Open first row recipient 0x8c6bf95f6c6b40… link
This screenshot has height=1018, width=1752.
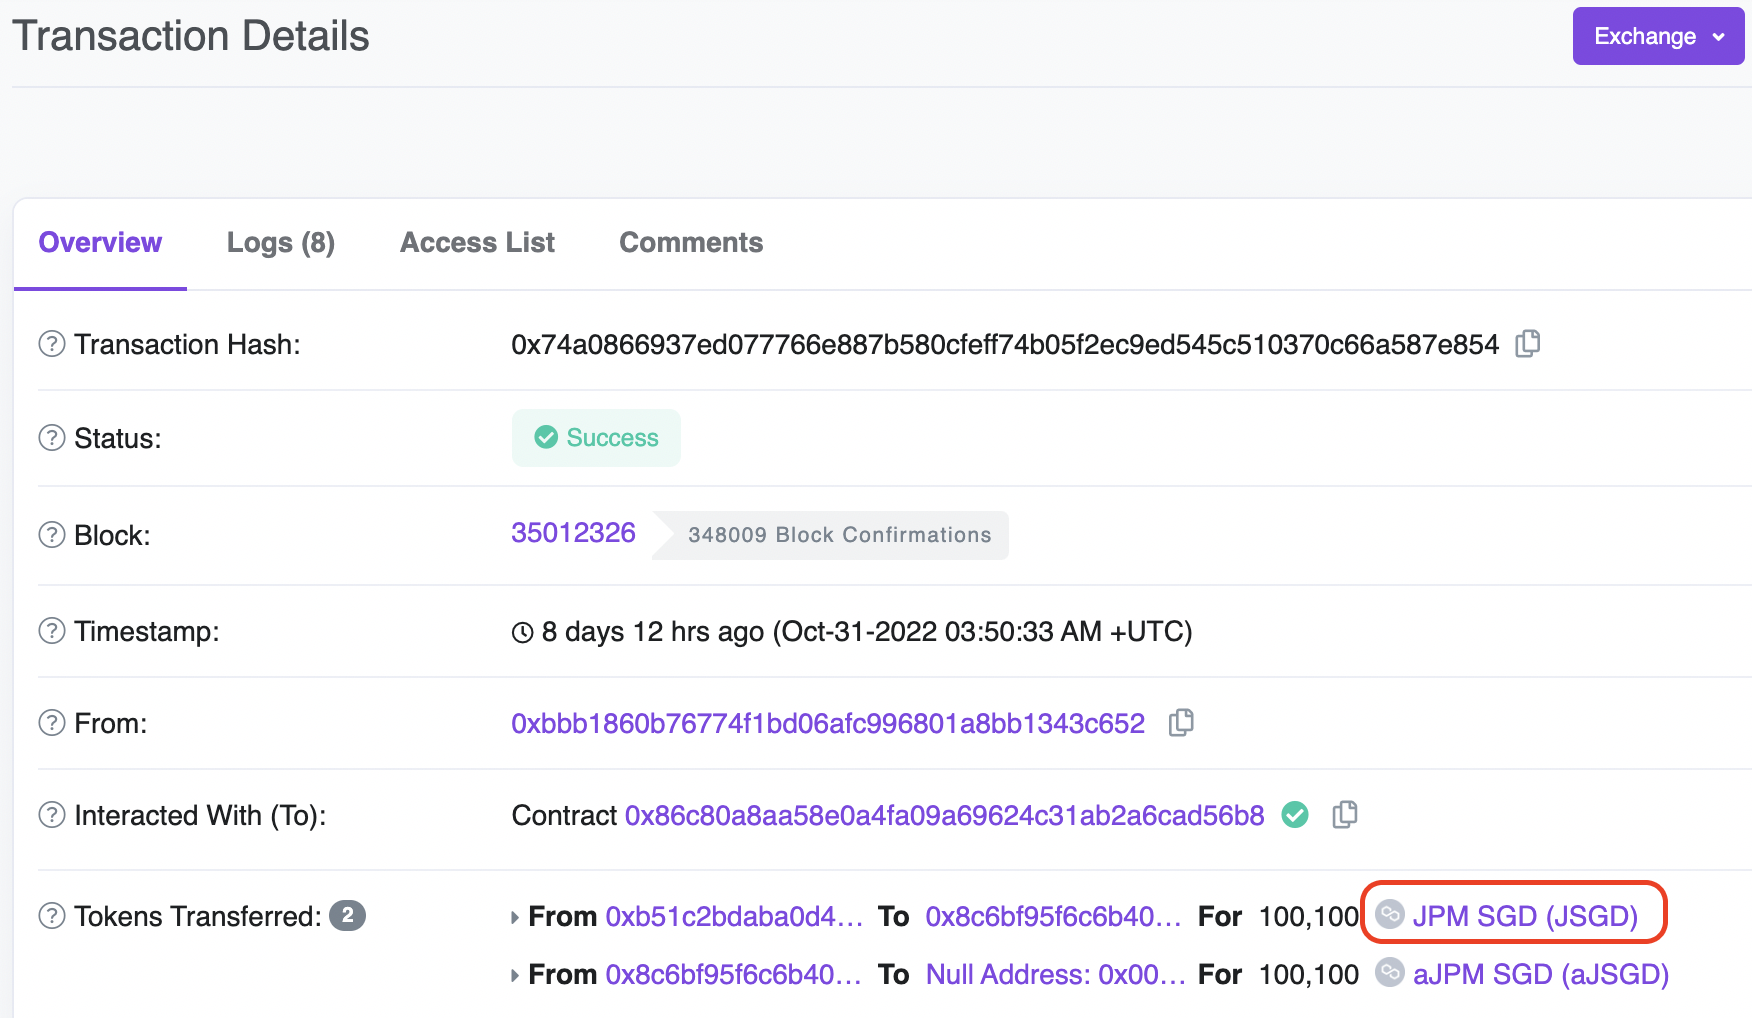tap(1053, 916)
